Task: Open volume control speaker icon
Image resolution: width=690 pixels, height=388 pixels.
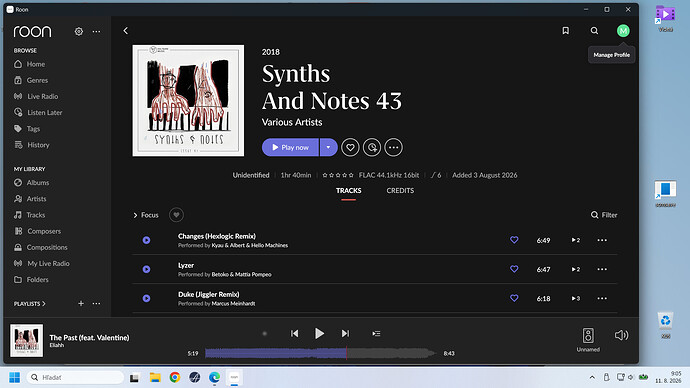Action: [621, 335]
